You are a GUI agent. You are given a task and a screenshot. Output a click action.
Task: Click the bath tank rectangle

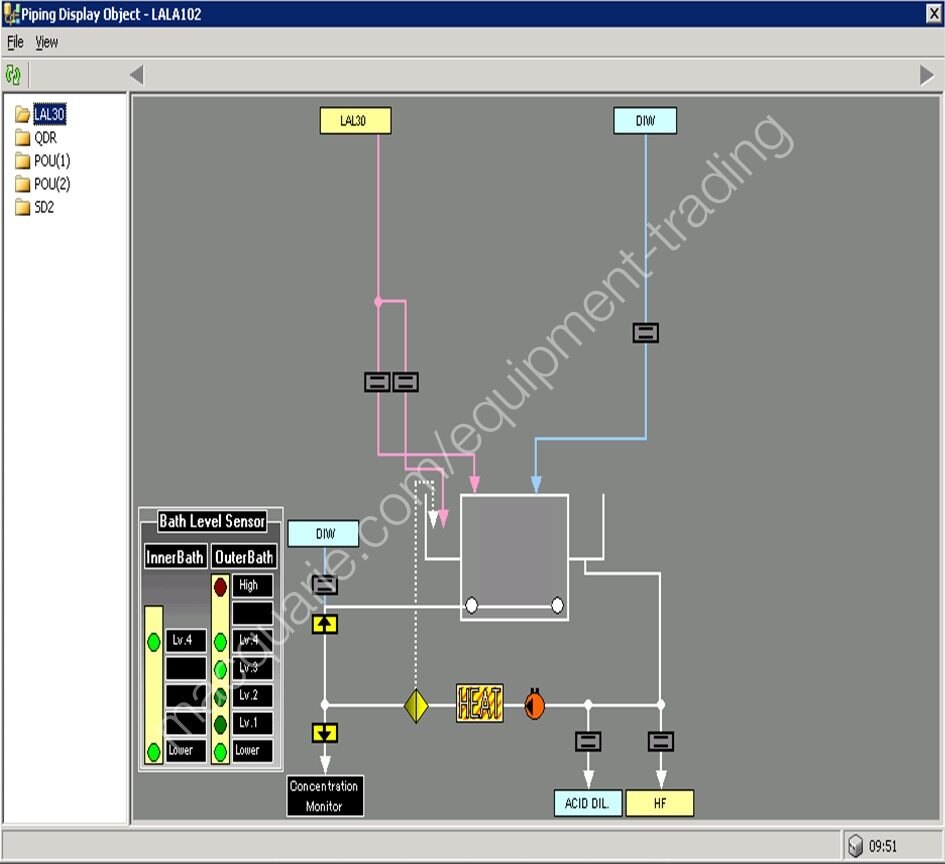[x=514, y=557]
